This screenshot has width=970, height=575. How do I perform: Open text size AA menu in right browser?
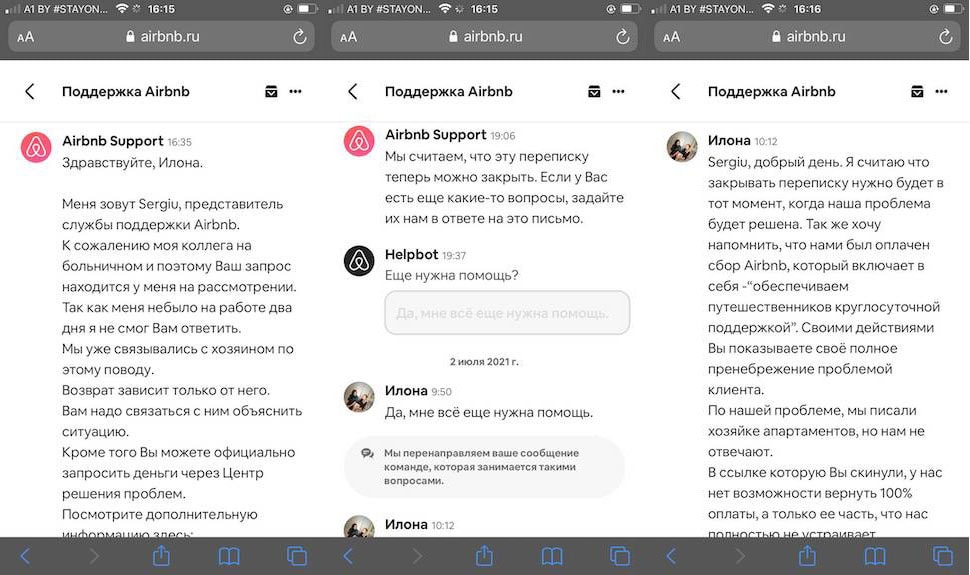click(x=671, y=37)
